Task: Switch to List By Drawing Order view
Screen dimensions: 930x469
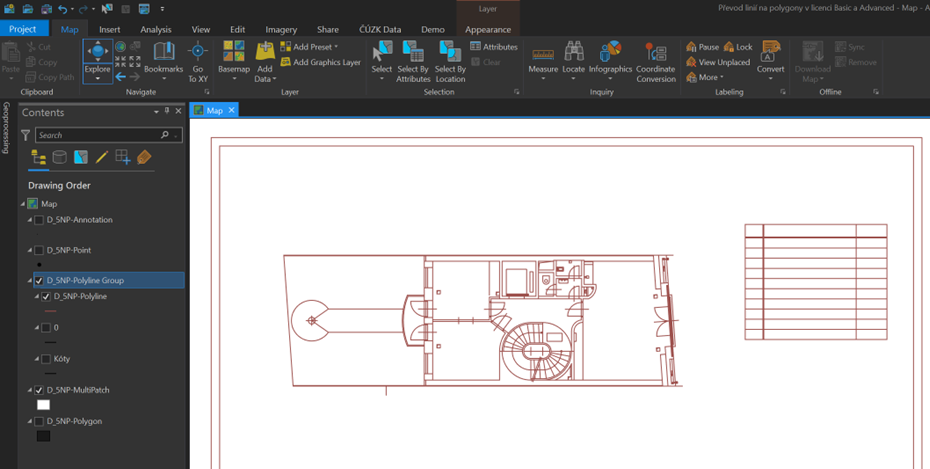Action: pos(39,157)
